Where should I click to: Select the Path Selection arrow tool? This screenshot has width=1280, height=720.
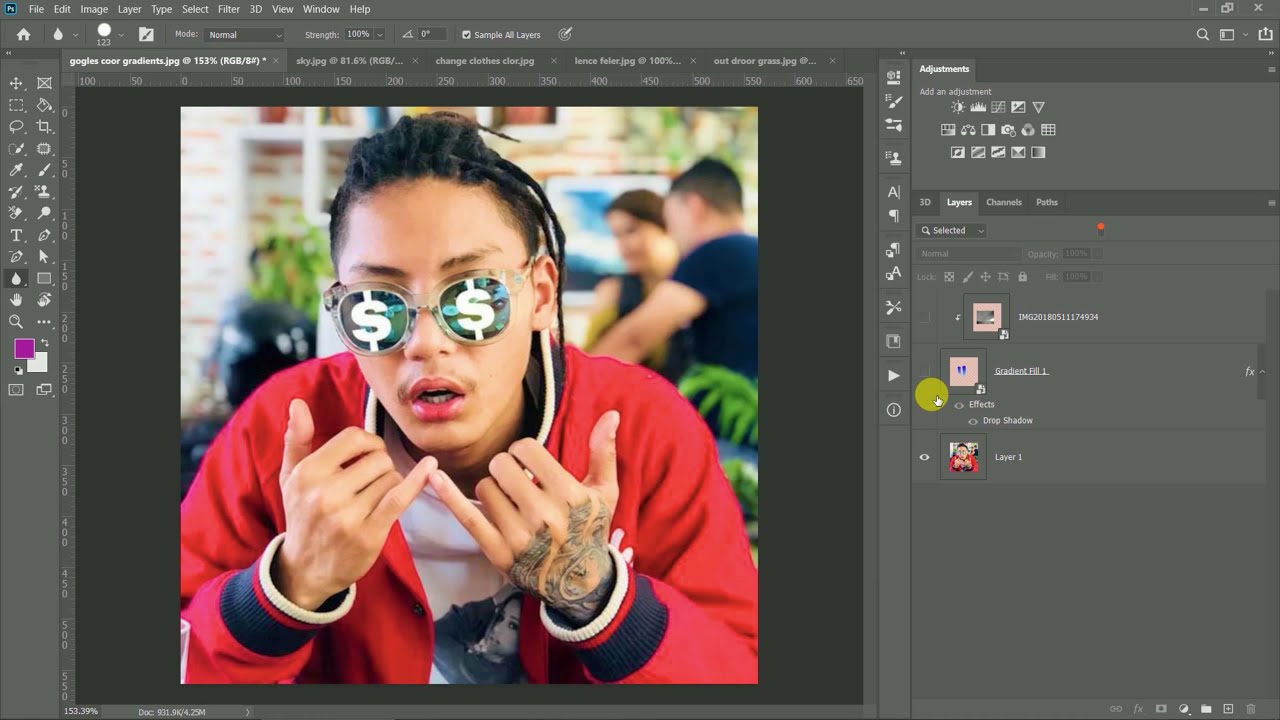click(x=44, y=257)
